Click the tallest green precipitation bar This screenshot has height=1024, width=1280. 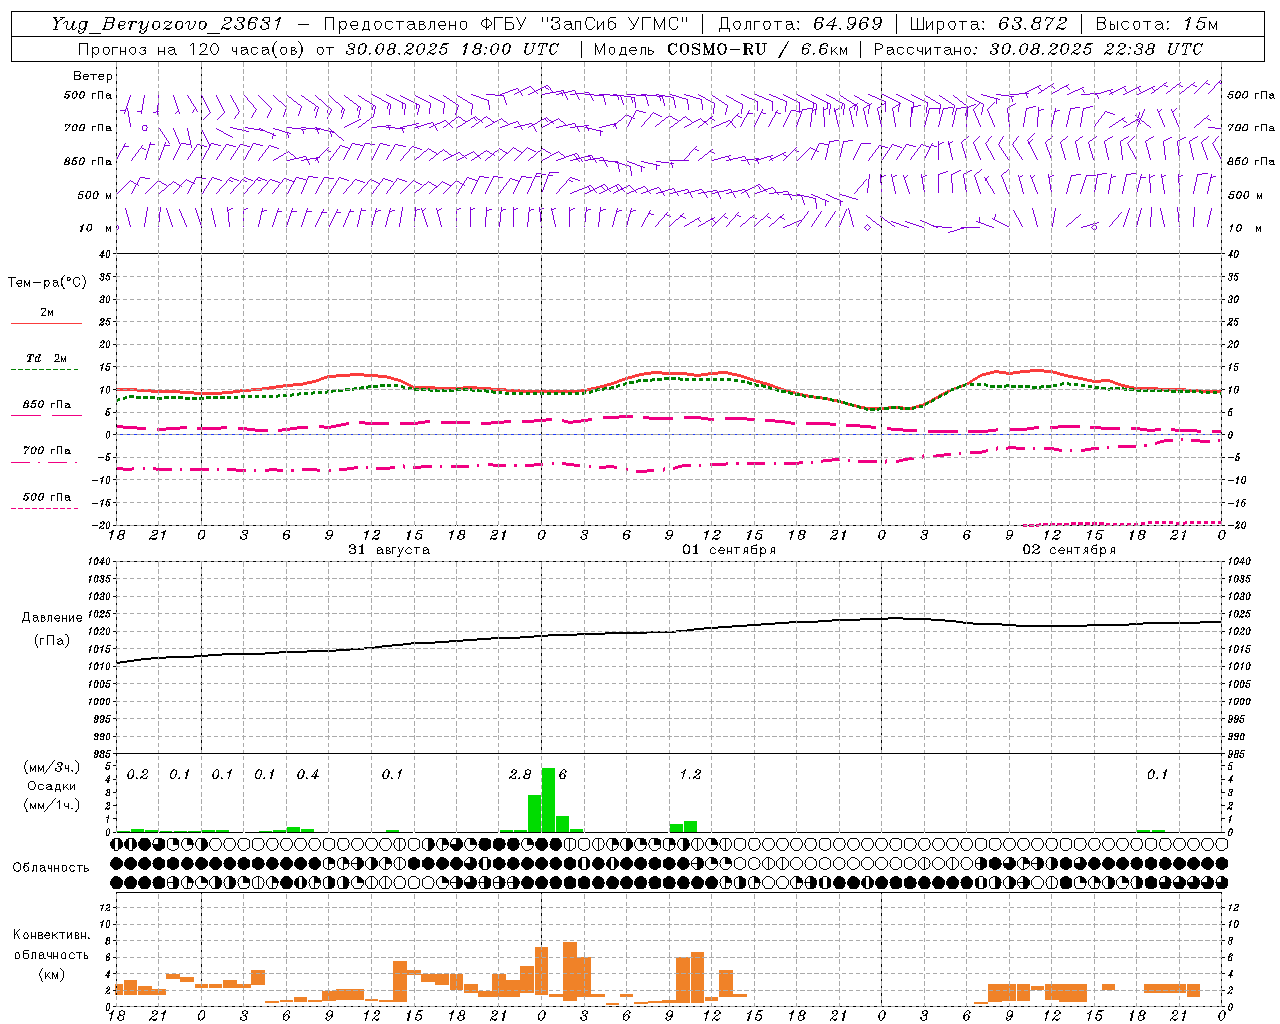click(x=548, y=799)
